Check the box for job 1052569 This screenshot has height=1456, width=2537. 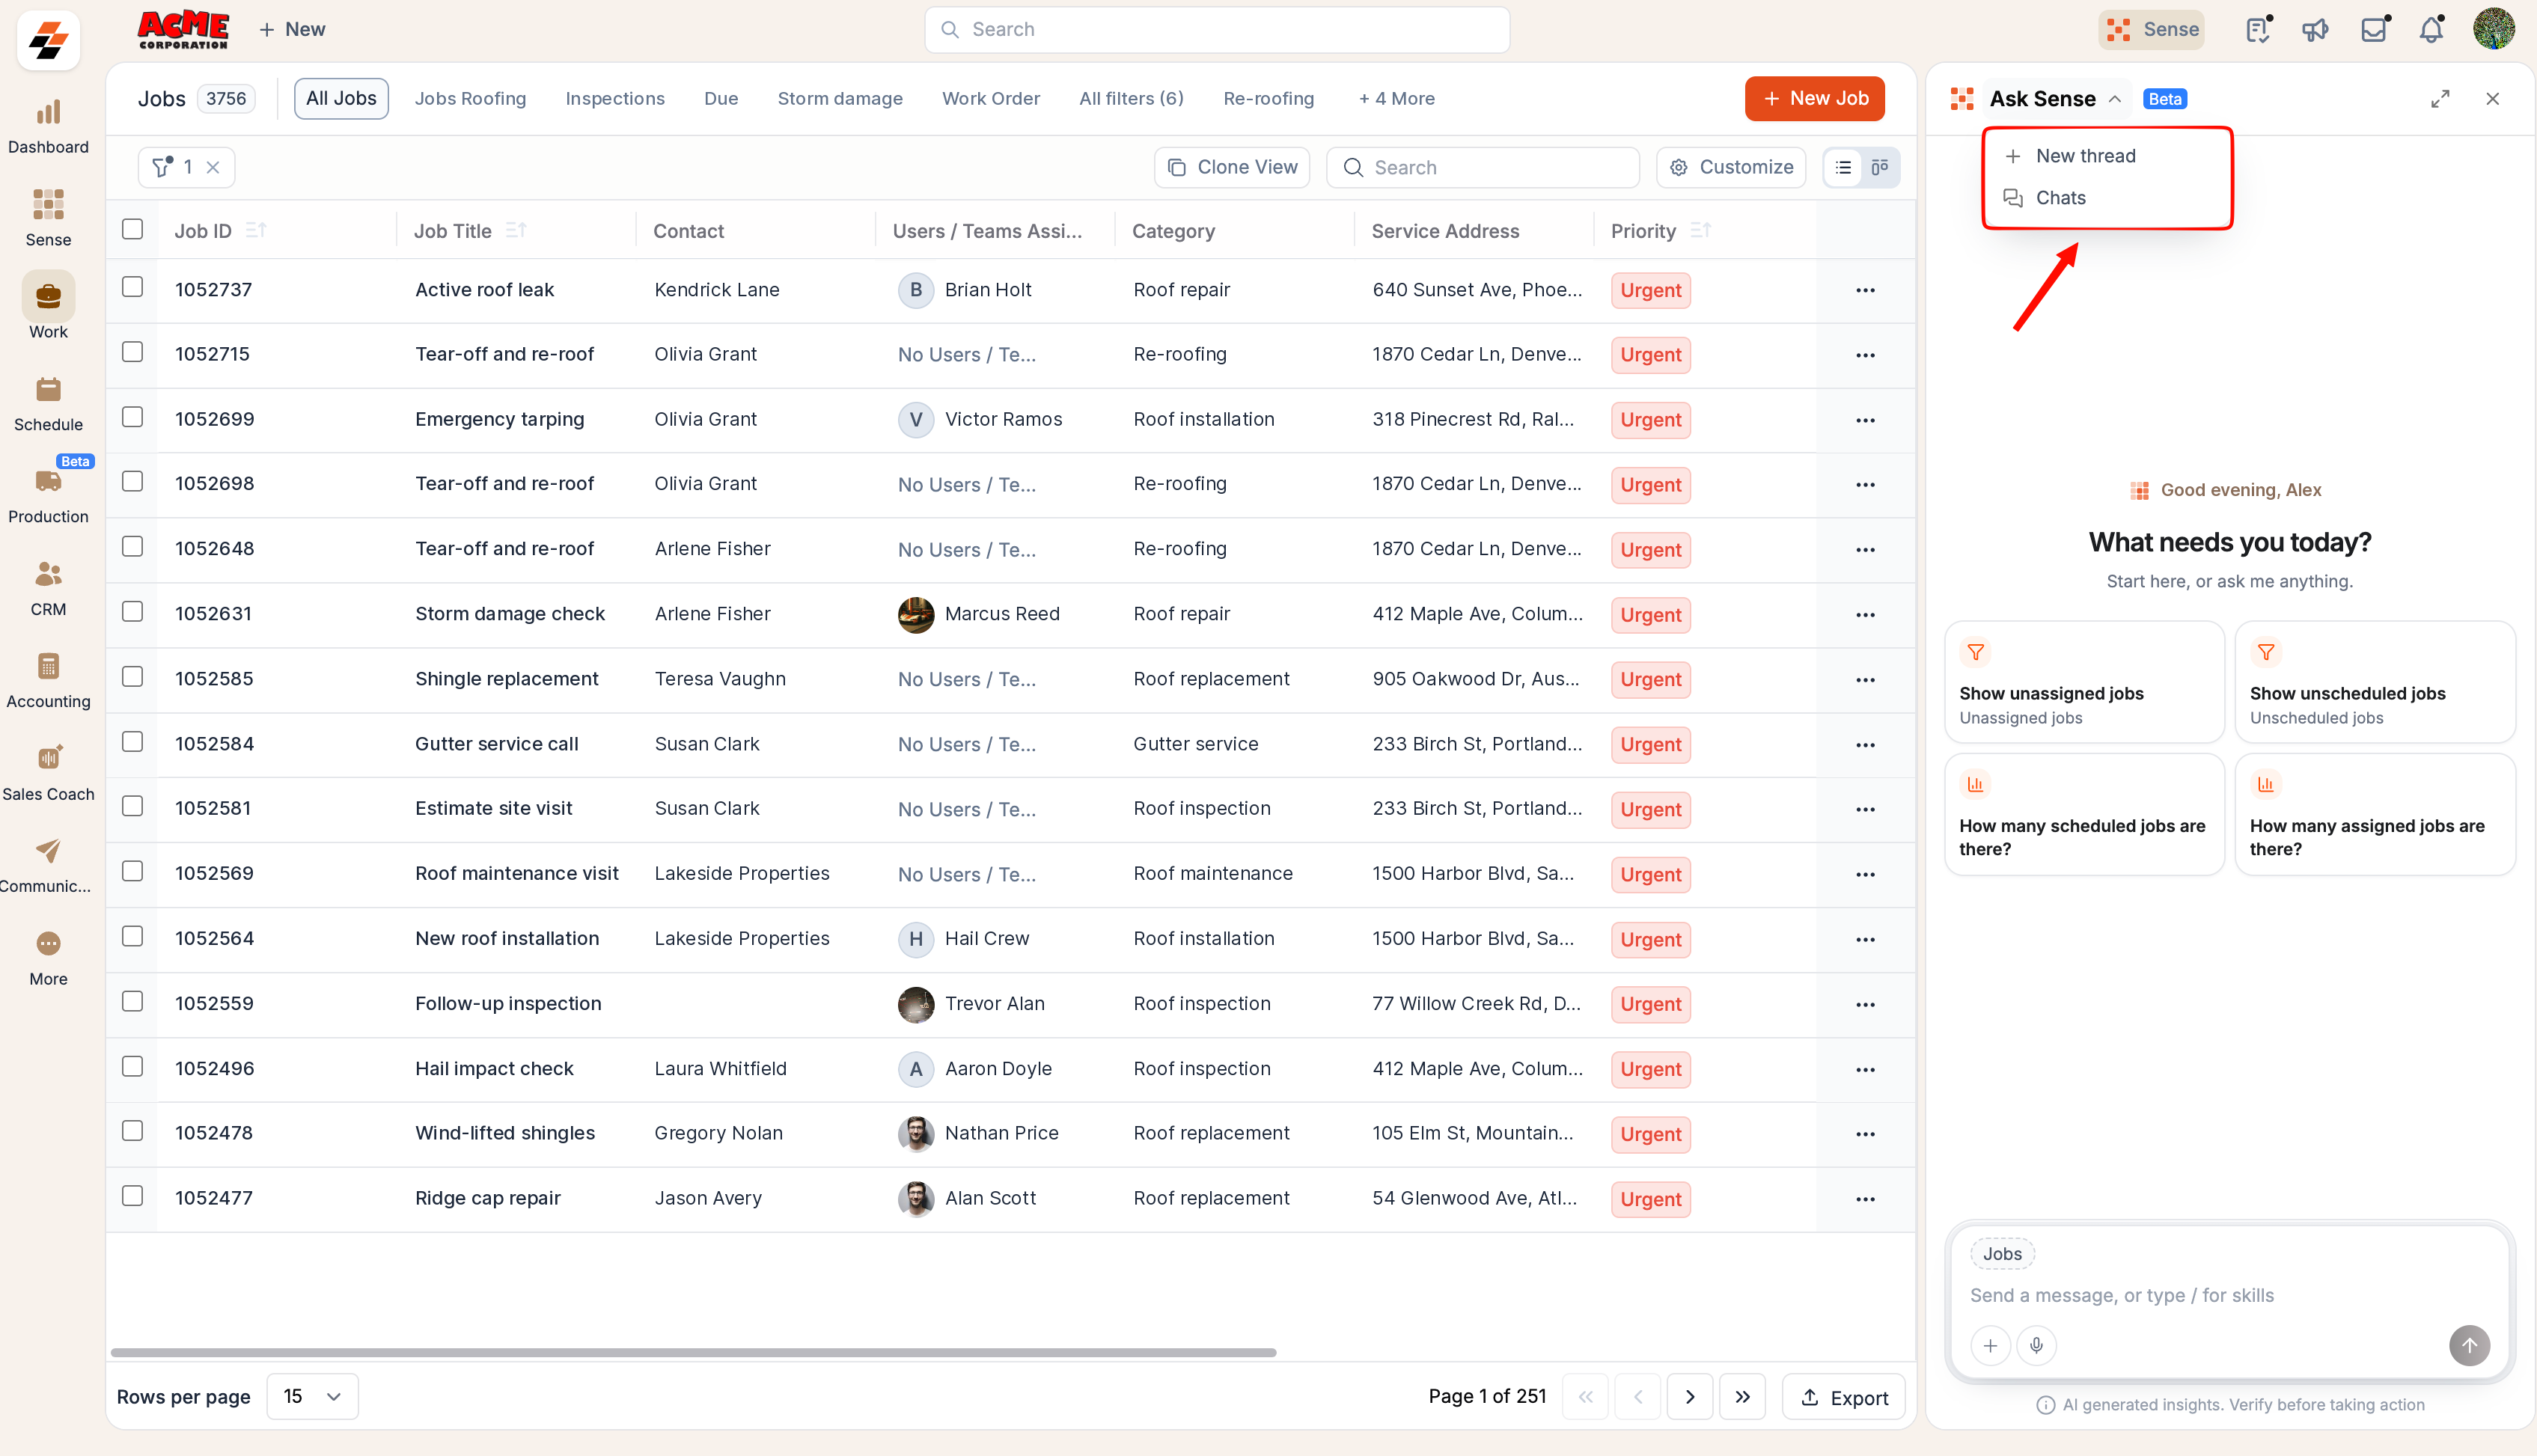(132, 871)
